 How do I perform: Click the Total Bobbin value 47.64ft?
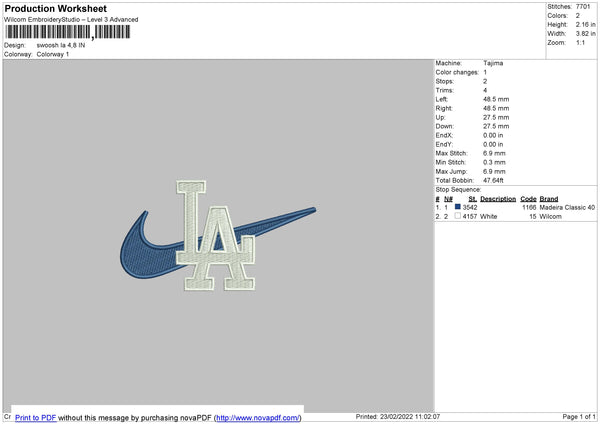(493, 180)
